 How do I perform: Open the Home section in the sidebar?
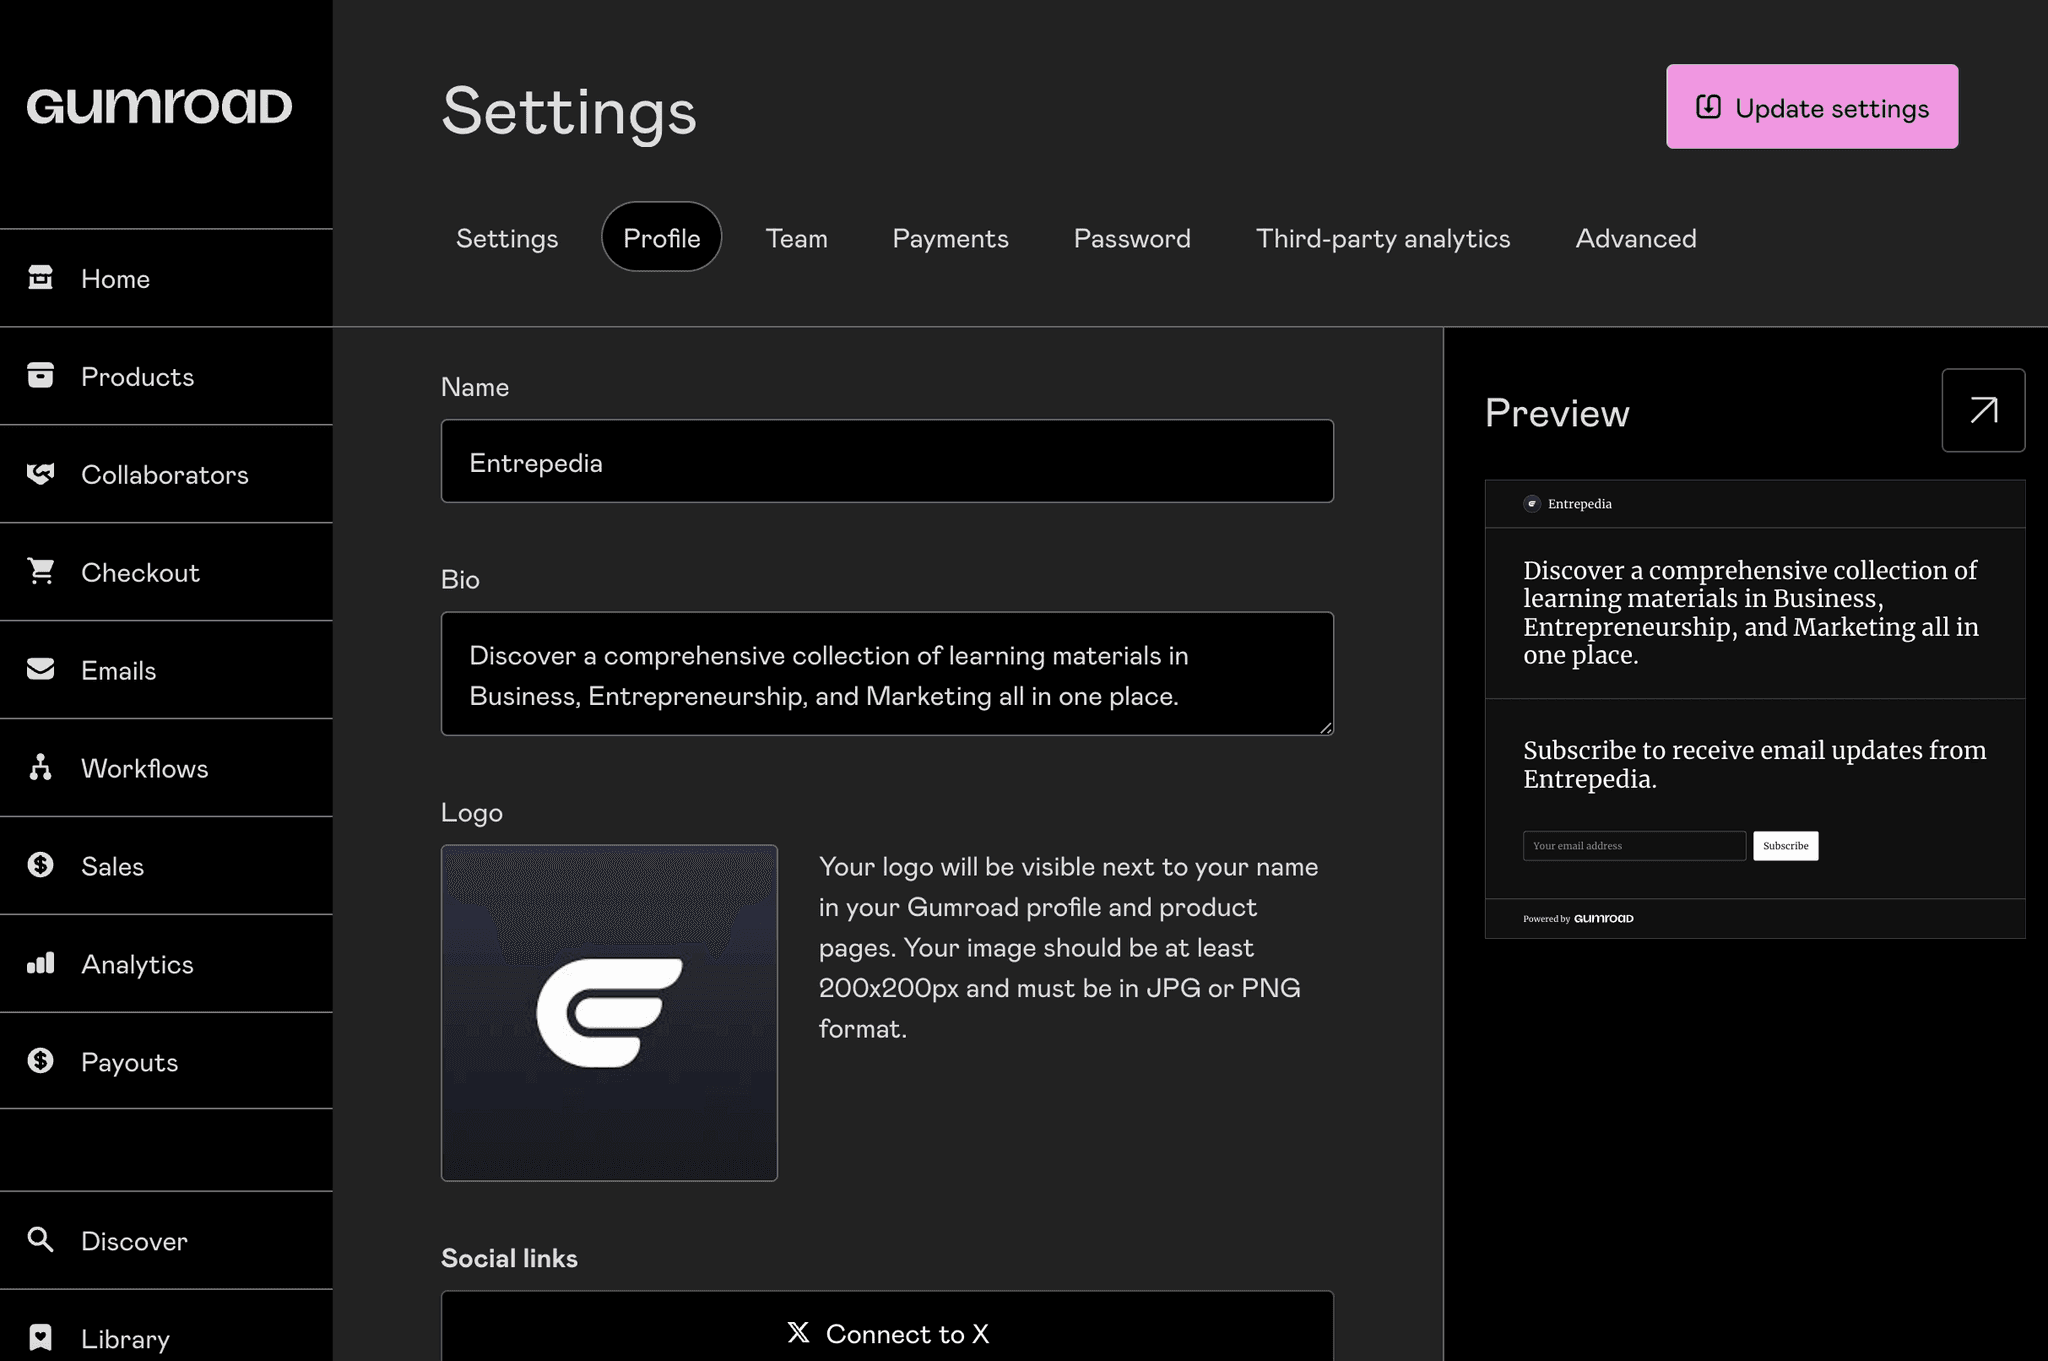[114, 278]
